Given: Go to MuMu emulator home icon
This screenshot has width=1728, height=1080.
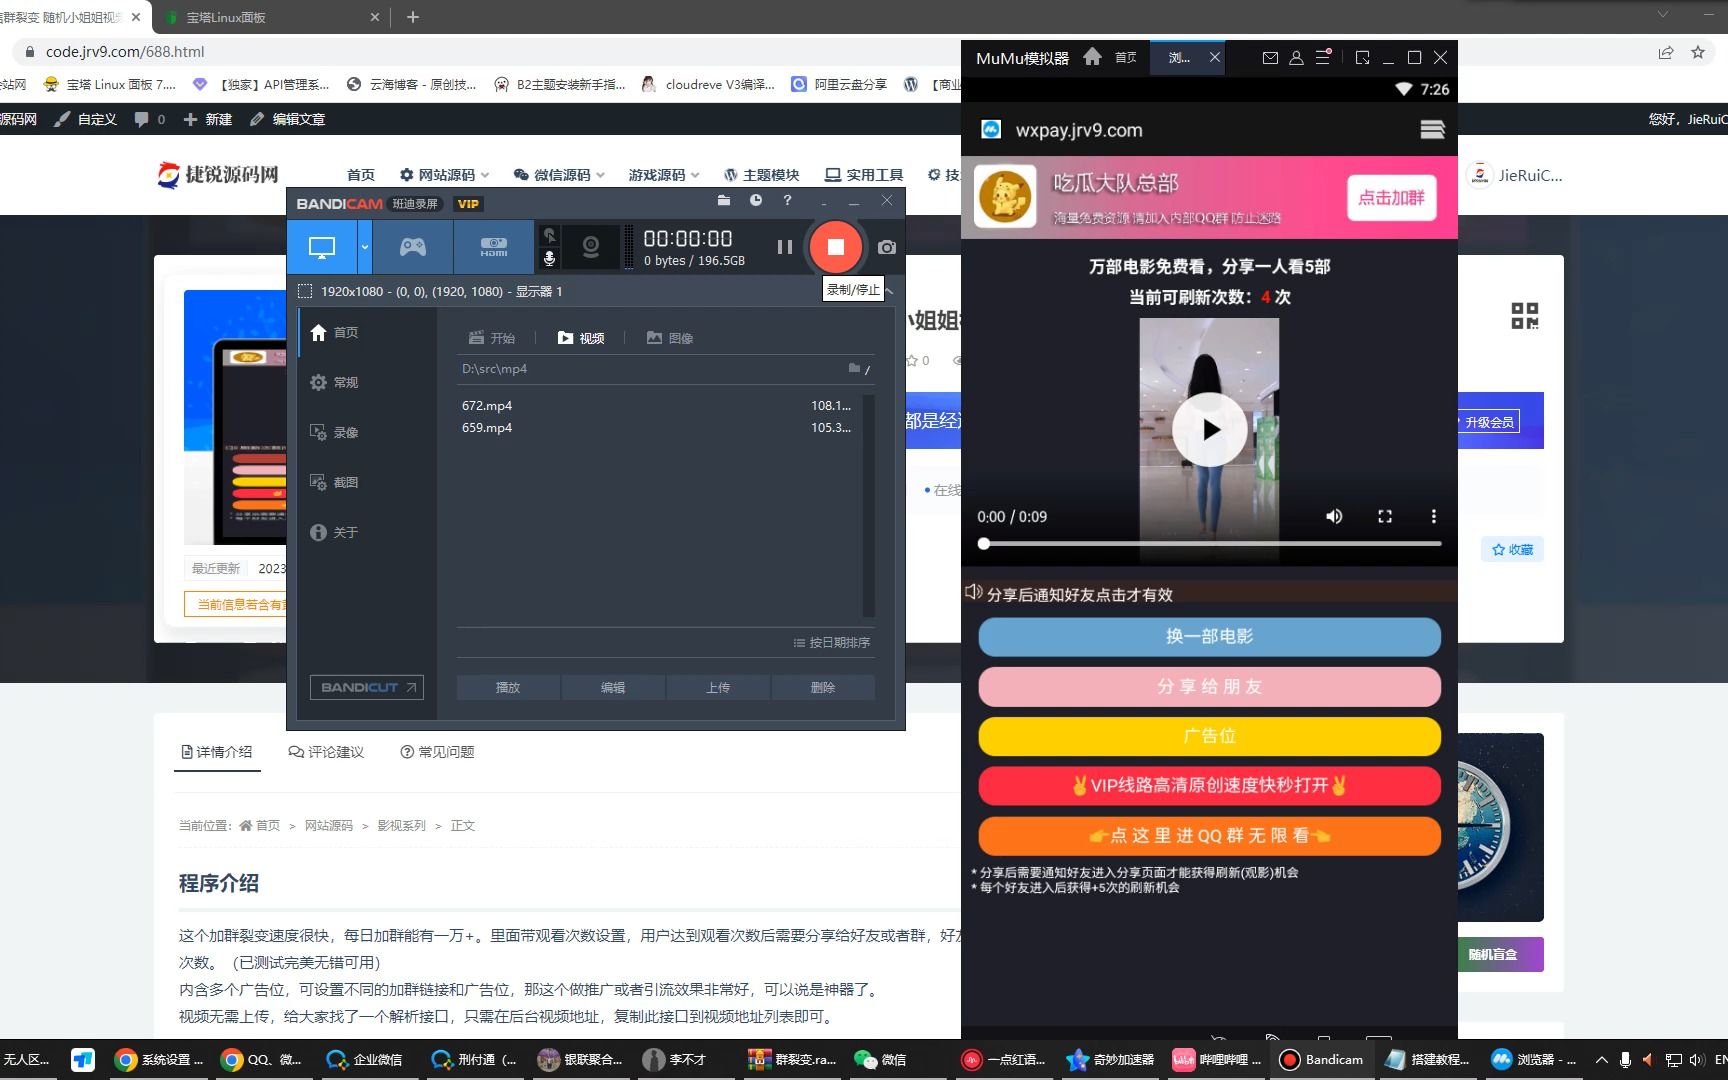Looking at the screenshot, I should tap(1092, 57).
